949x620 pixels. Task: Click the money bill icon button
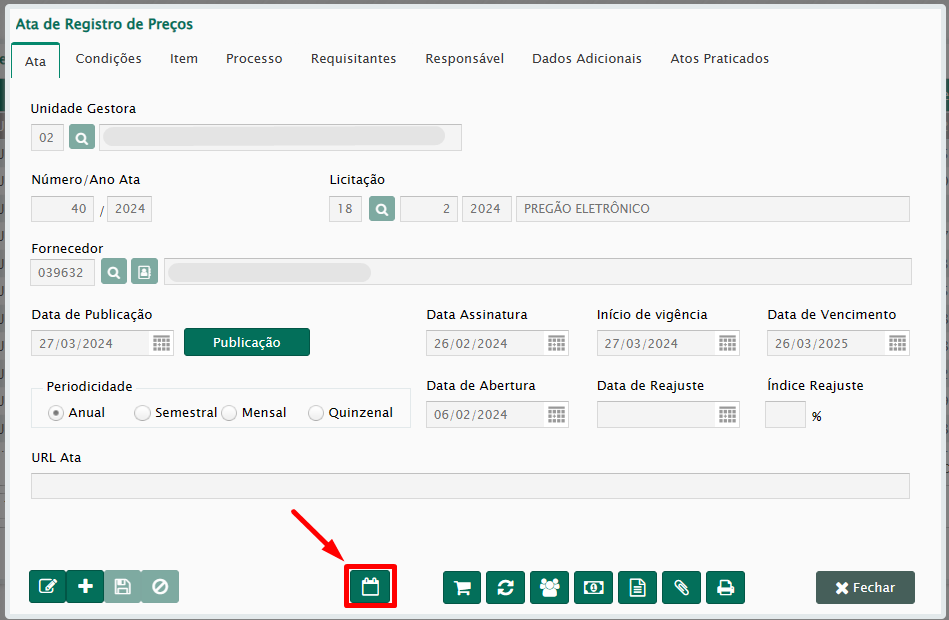point(593,588)
